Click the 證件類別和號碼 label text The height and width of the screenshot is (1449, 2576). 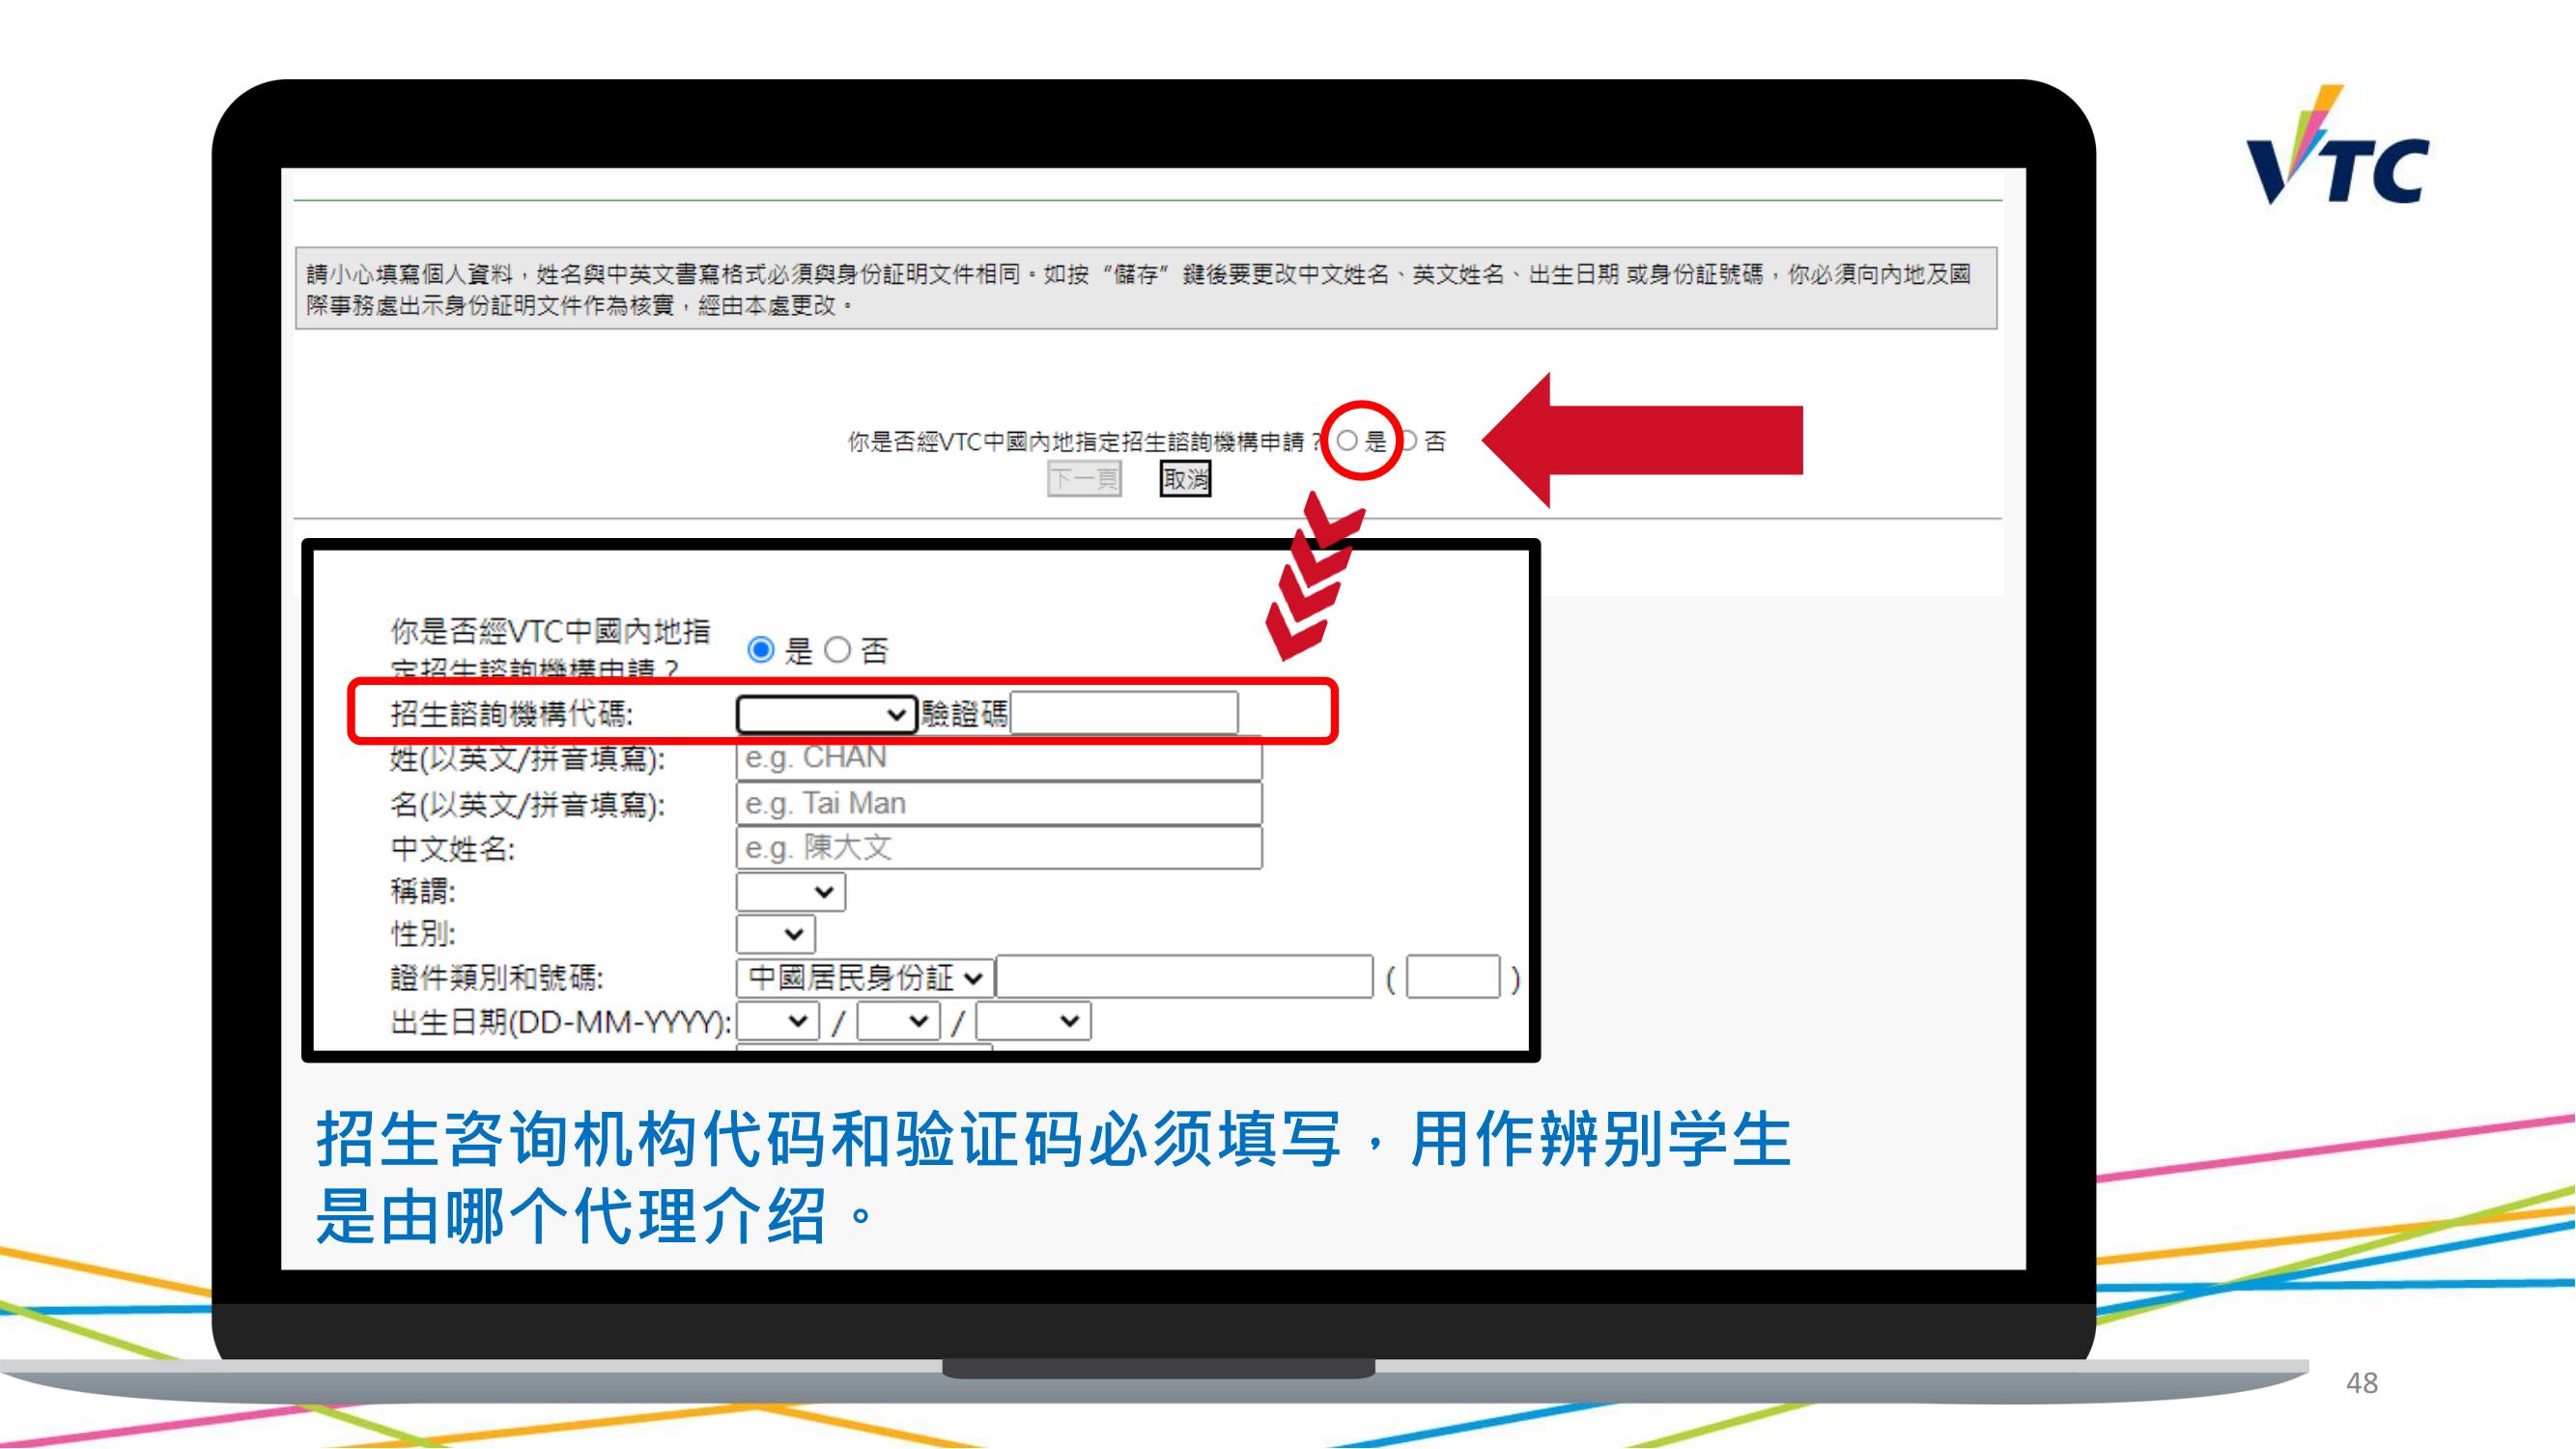(497, 978)
